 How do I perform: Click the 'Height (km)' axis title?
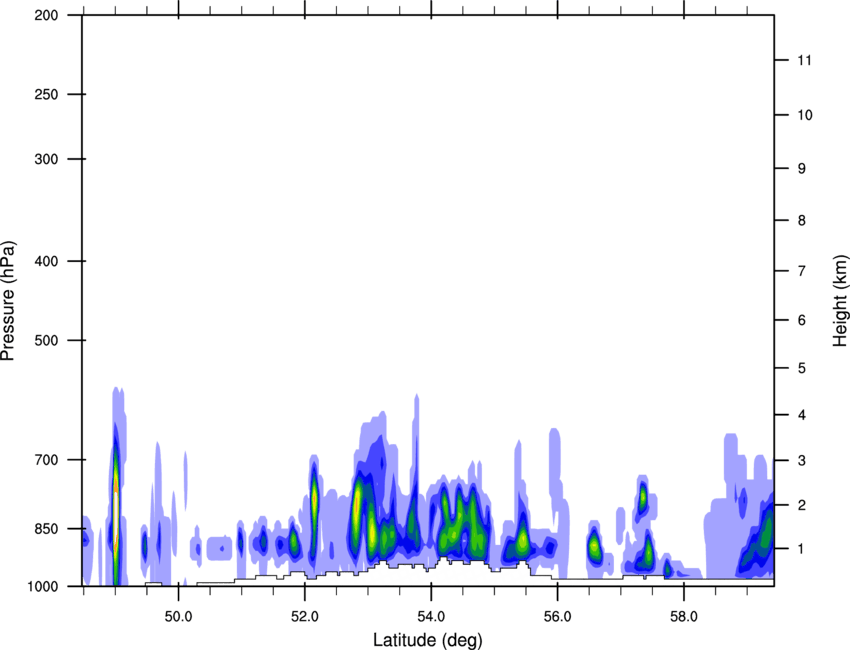click(x=840, y=300)
